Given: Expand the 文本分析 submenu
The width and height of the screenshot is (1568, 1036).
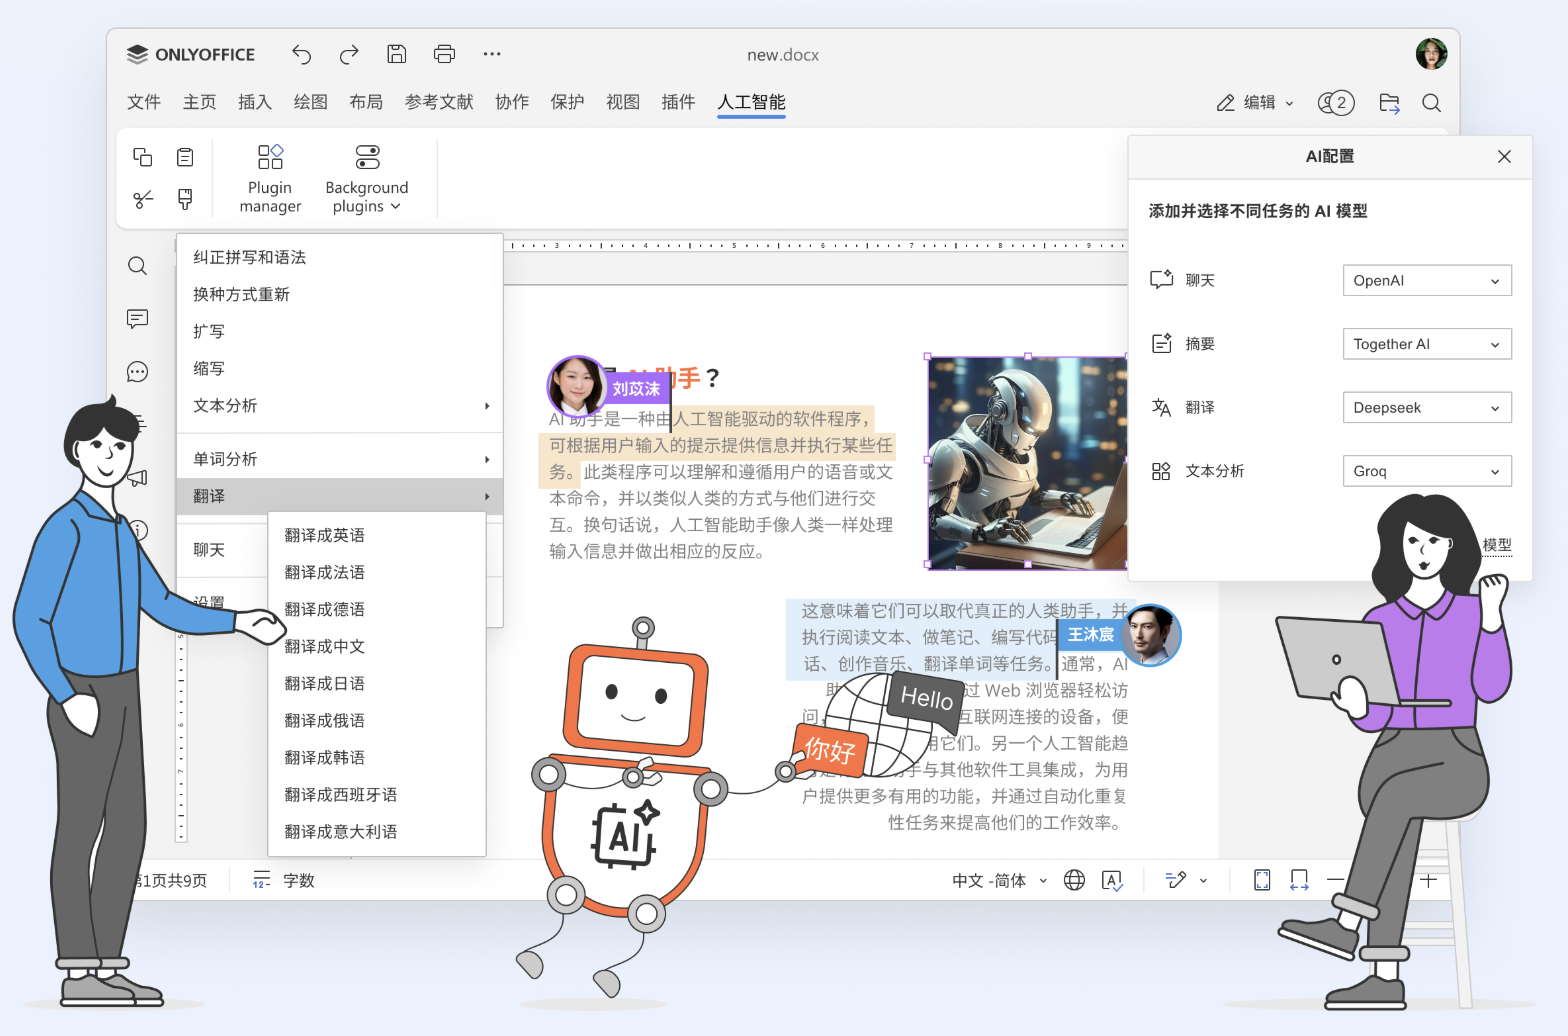Looking at the screenshot, I should click(340, 405).
